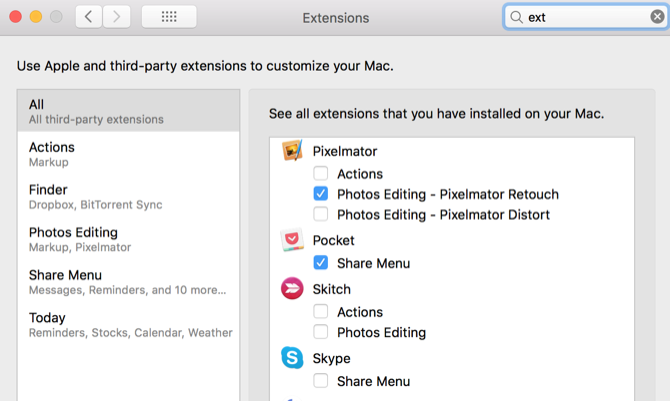Disable Pocket Share Menu checkbox
The width and height of the screenshot is (670, 401).
[x=321, y=263]
